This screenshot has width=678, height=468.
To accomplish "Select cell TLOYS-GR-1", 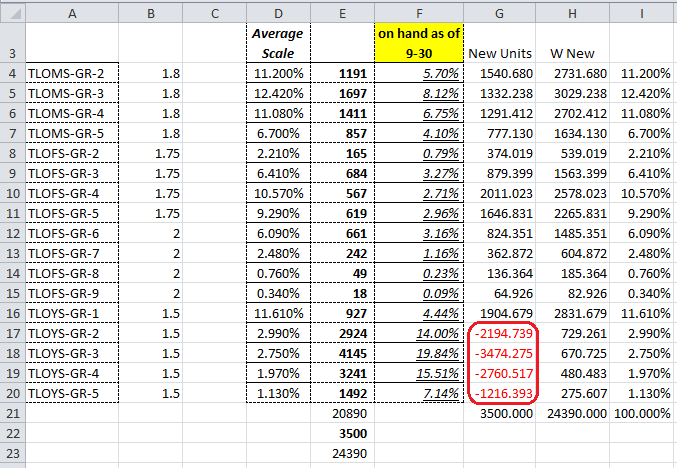I will click(72, 314).
